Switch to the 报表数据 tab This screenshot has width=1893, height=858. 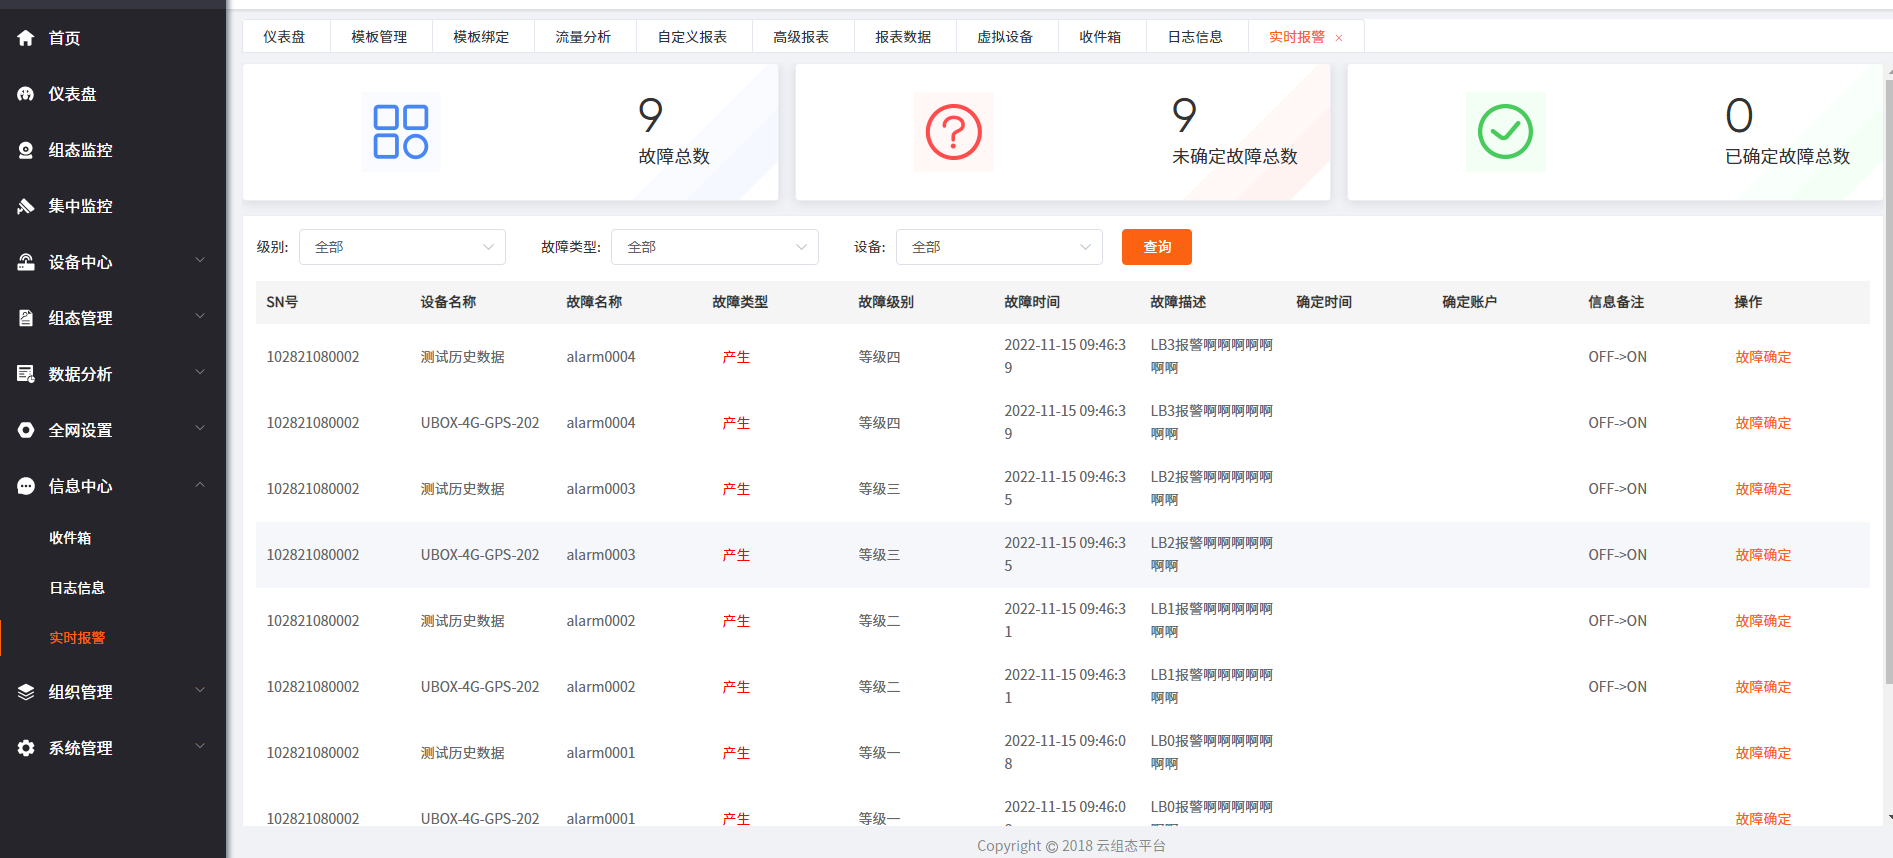(903, 37)
